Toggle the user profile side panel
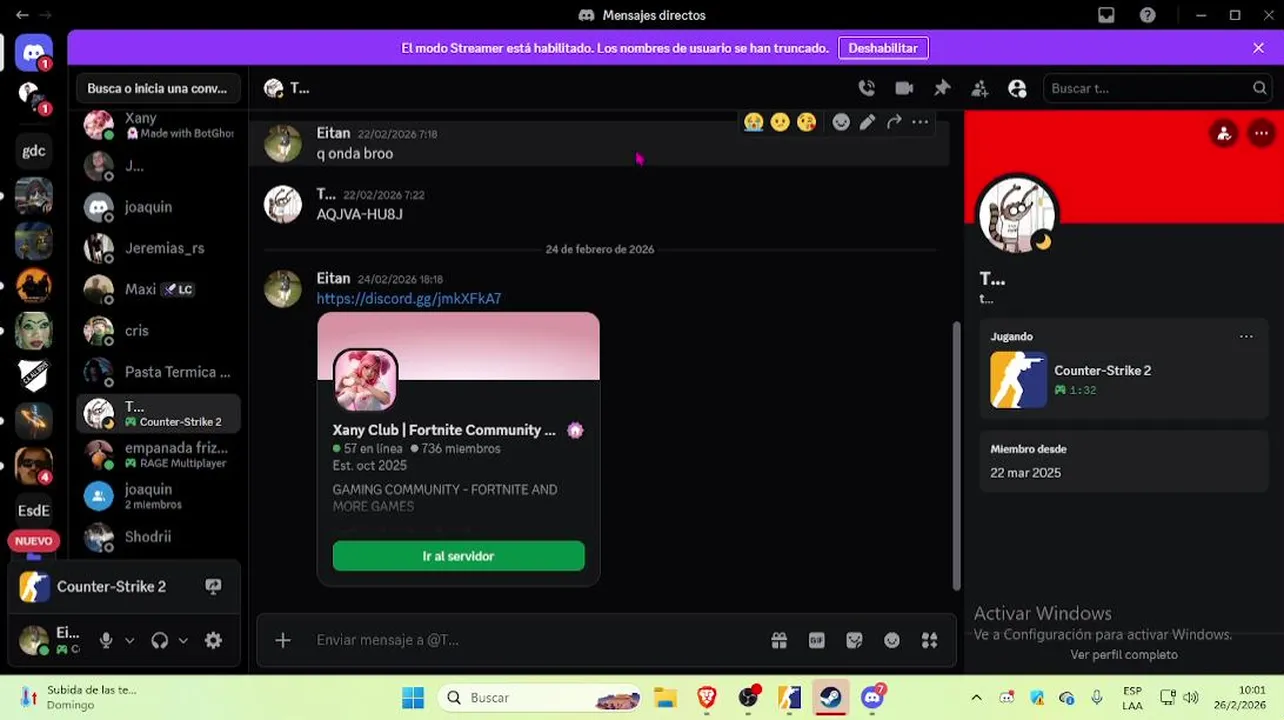 (x=1018, y=88)
